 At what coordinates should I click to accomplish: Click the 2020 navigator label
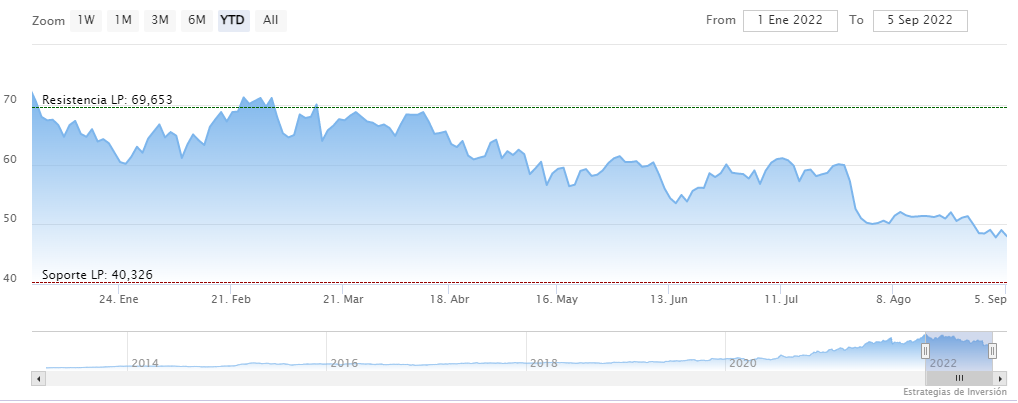tap(743, 363)
